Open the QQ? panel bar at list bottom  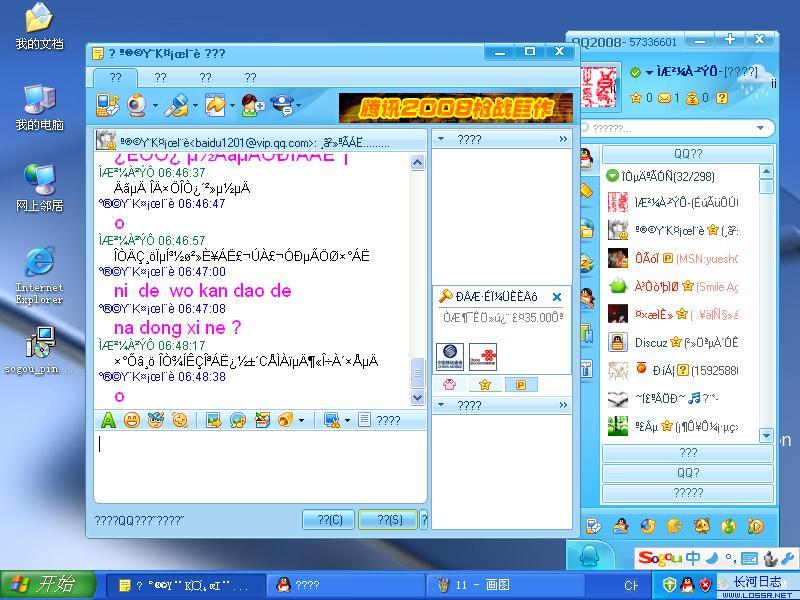(688, 472)
